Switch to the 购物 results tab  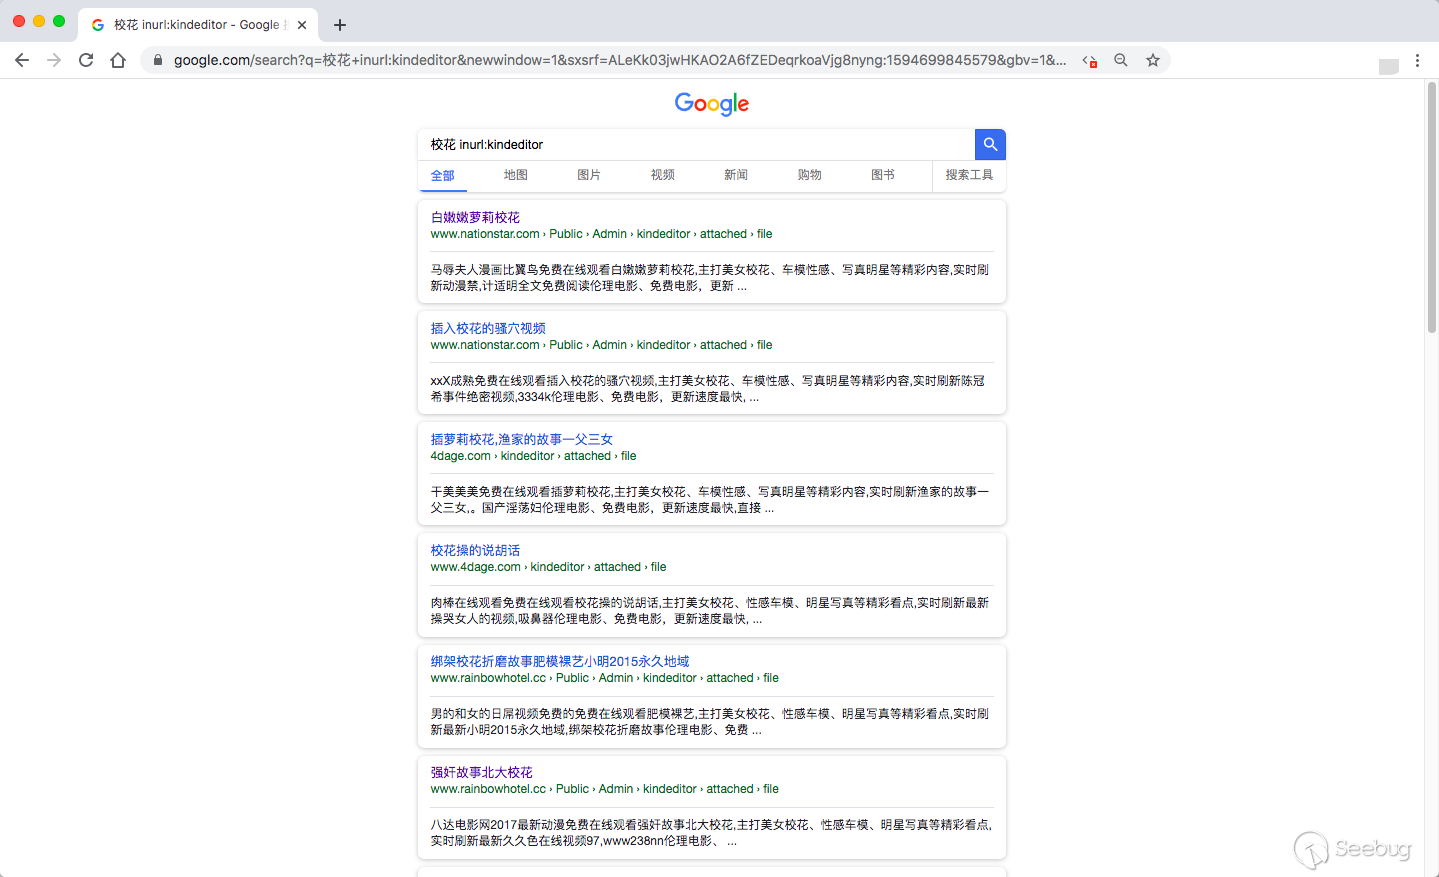[x=810, y=175]
